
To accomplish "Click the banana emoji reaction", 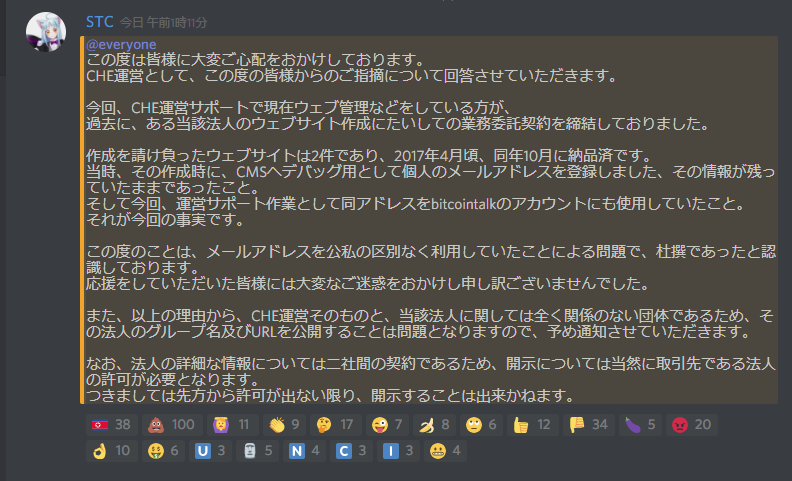I will tap(434, 425).
